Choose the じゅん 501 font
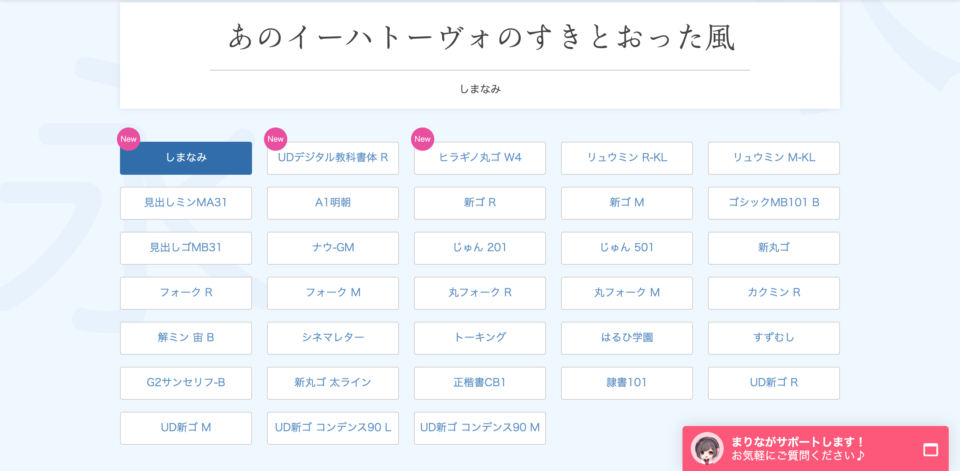Image resolution: width=960 pixels, height=471 pixels. click(627, 248)
